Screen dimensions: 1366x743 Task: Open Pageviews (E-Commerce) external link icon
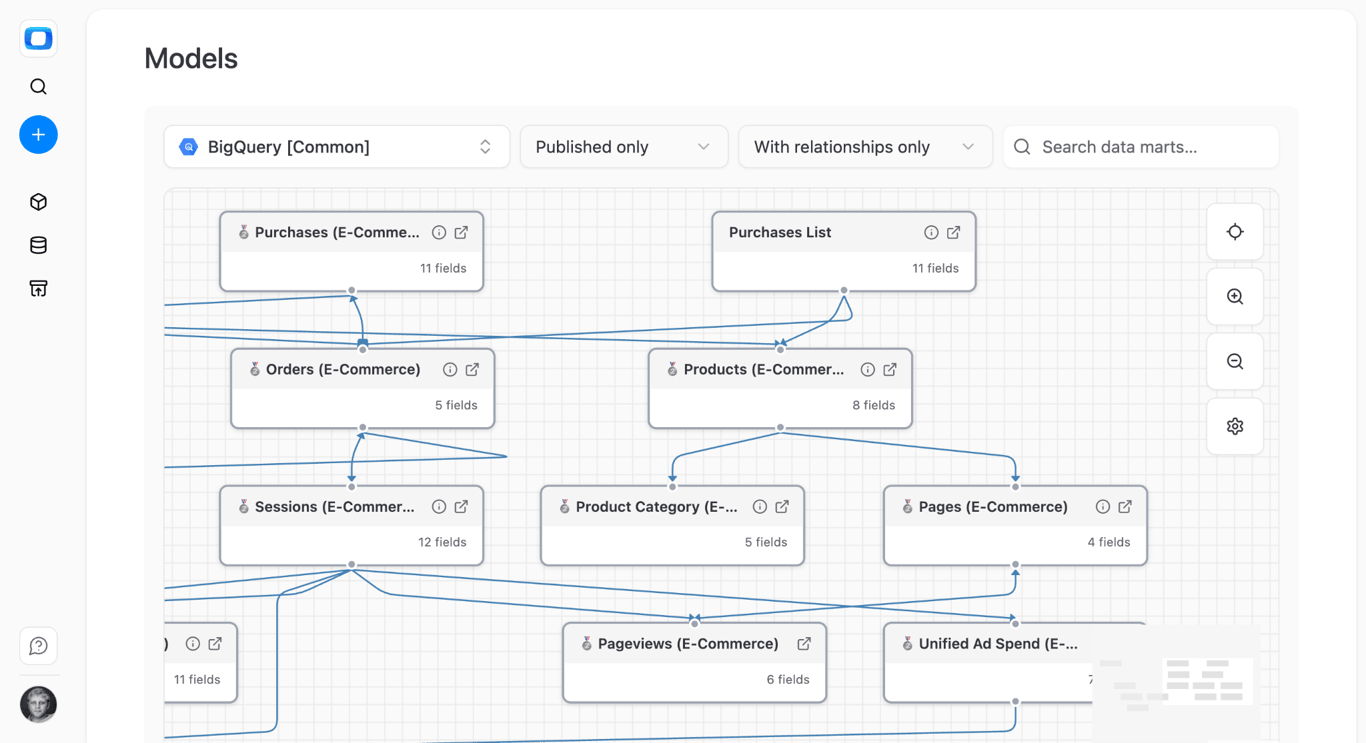pyautogui.click(x=804, y=644)
